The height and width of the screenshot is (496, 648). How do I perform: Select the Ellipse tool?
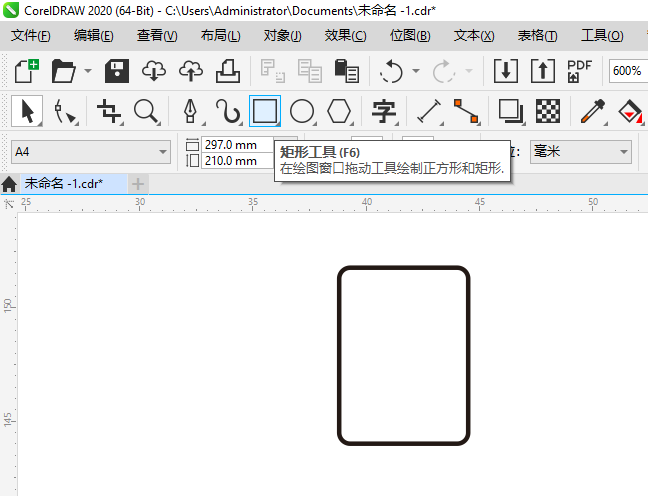tap(302, 111)
